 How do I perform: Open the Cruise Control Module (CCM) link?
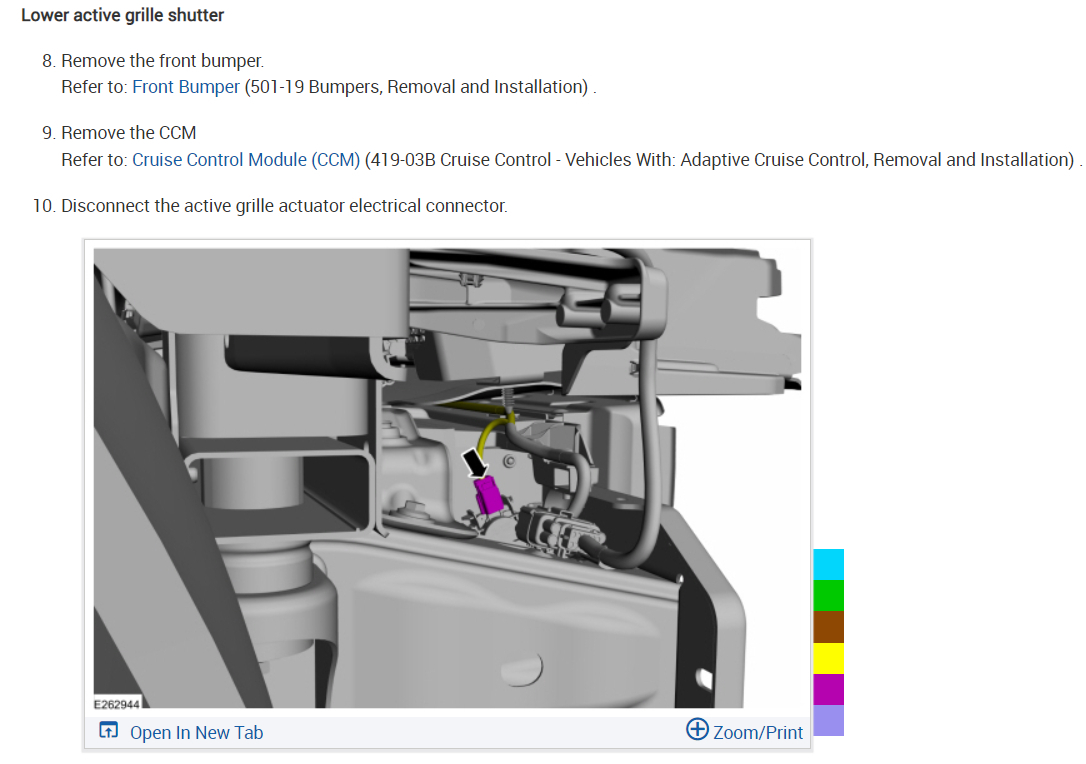246,159
